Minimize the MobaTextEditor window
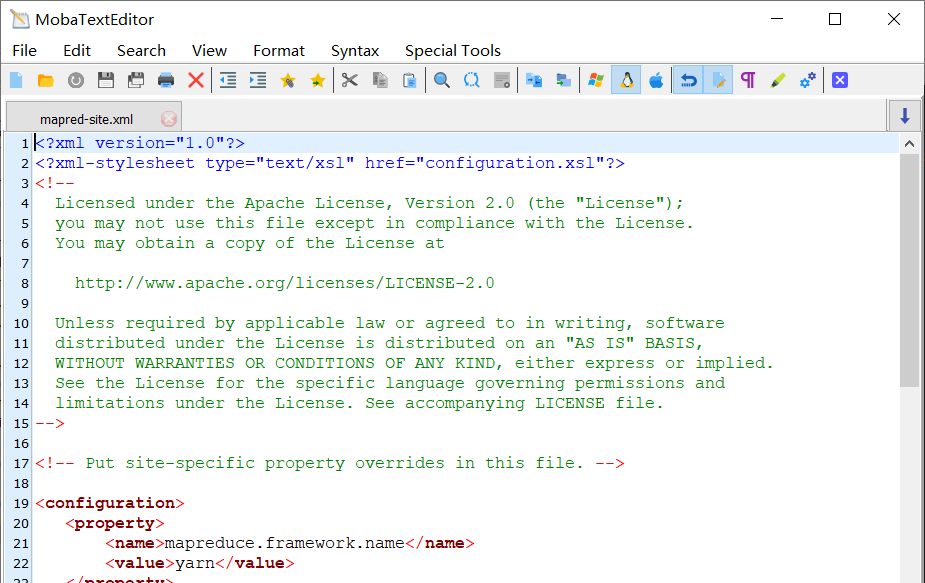 coord(777,19)
